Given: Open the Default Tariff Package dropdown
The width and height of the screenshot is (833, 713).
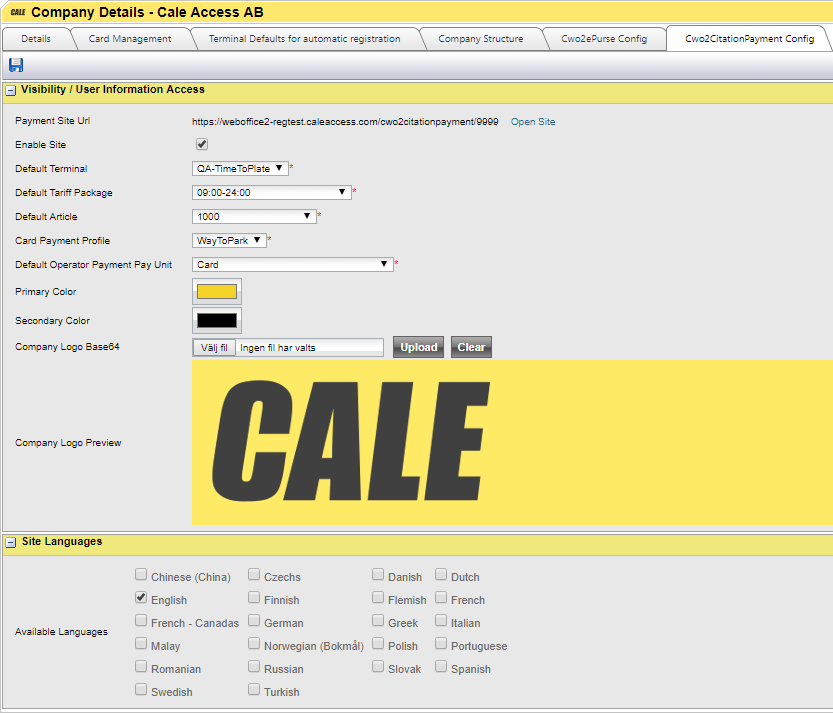Looking at the screenshot, I should point(271,192).
